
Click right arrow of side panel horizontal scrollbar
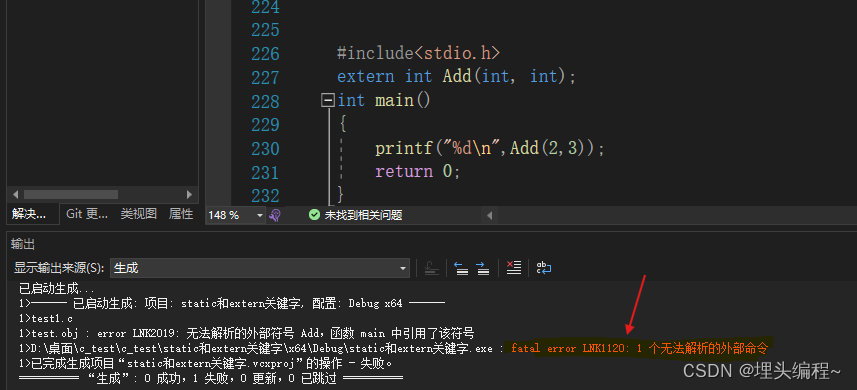coord(189,194)
